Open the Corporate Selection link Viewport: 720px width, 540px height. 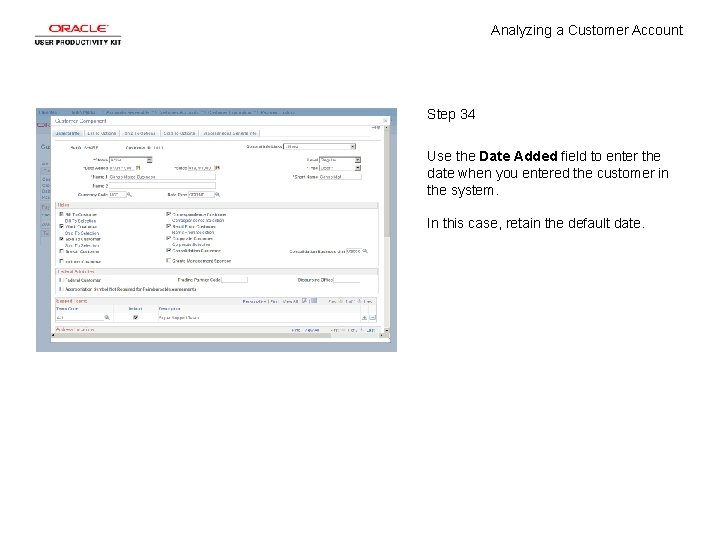pyautogui.click(x=191, y=245)
